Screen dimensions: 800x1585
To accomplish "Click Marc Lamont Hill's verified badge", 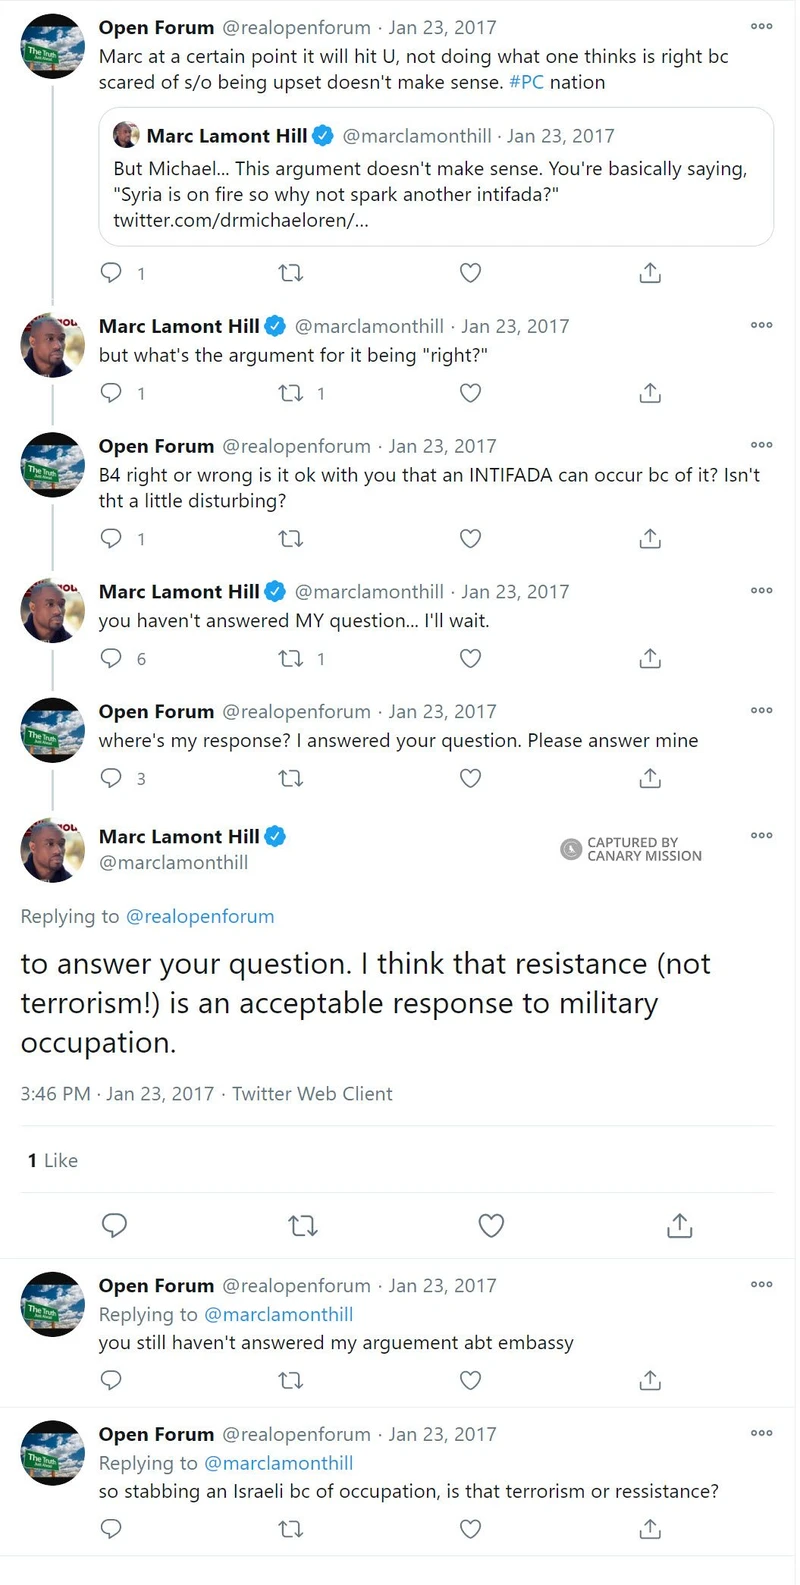I will pos(274,836).
